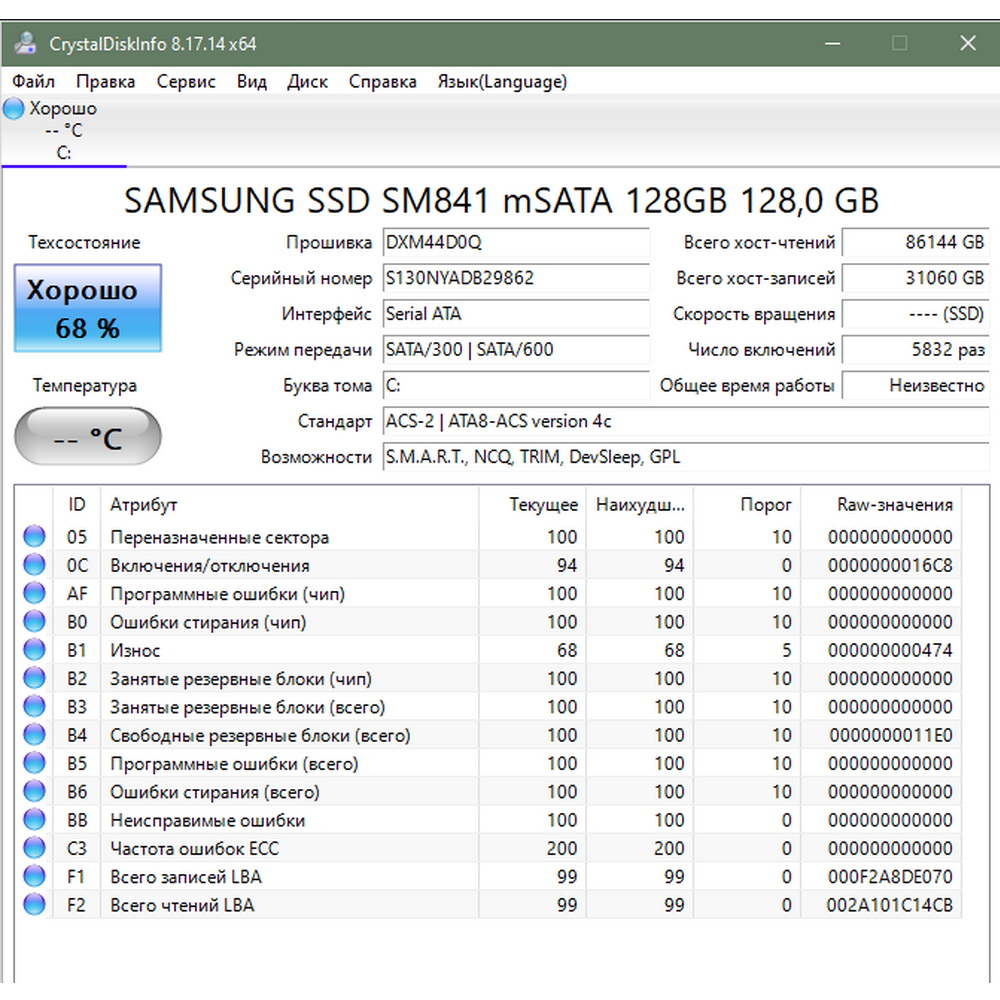This screenshot has height=1000, width=1000.
Task: Click the blue status orb beside Износ
Action: click(35, 650)
